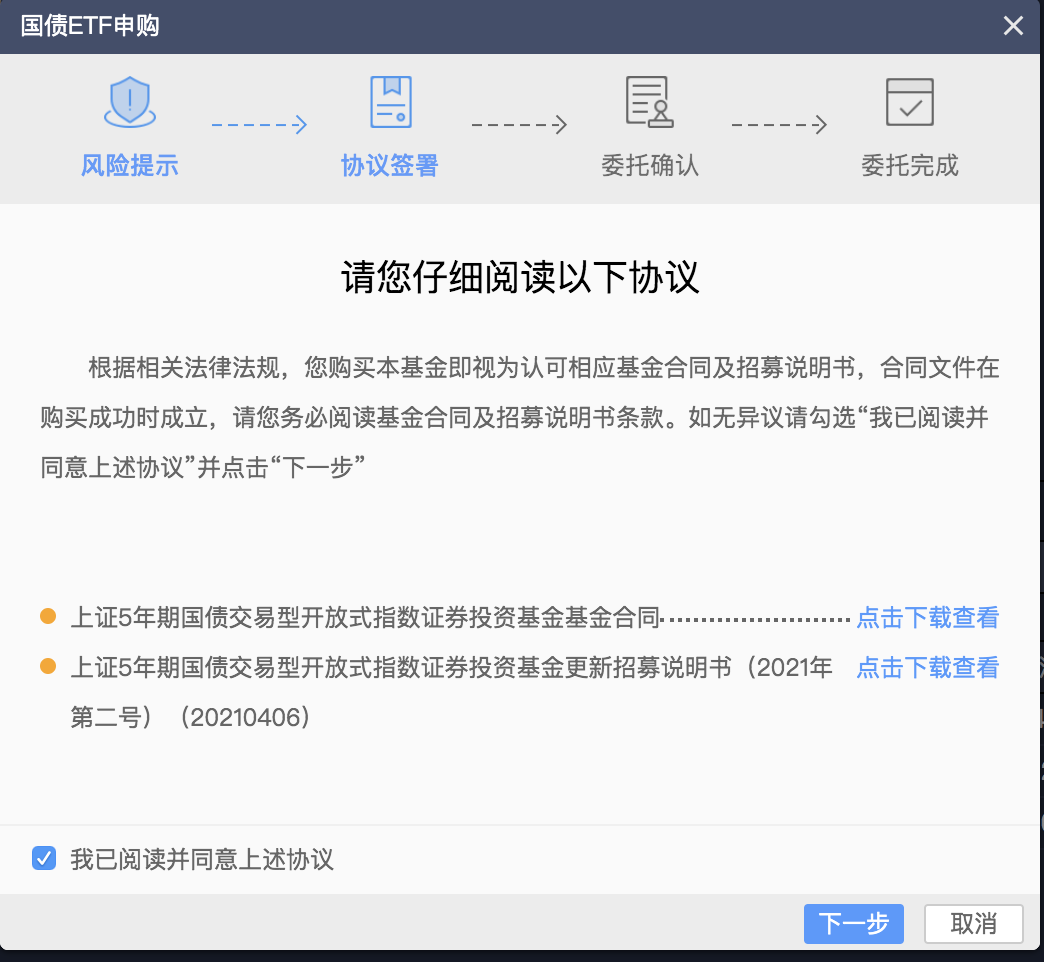Jump to the 委托确认 step label

(649, 165)
